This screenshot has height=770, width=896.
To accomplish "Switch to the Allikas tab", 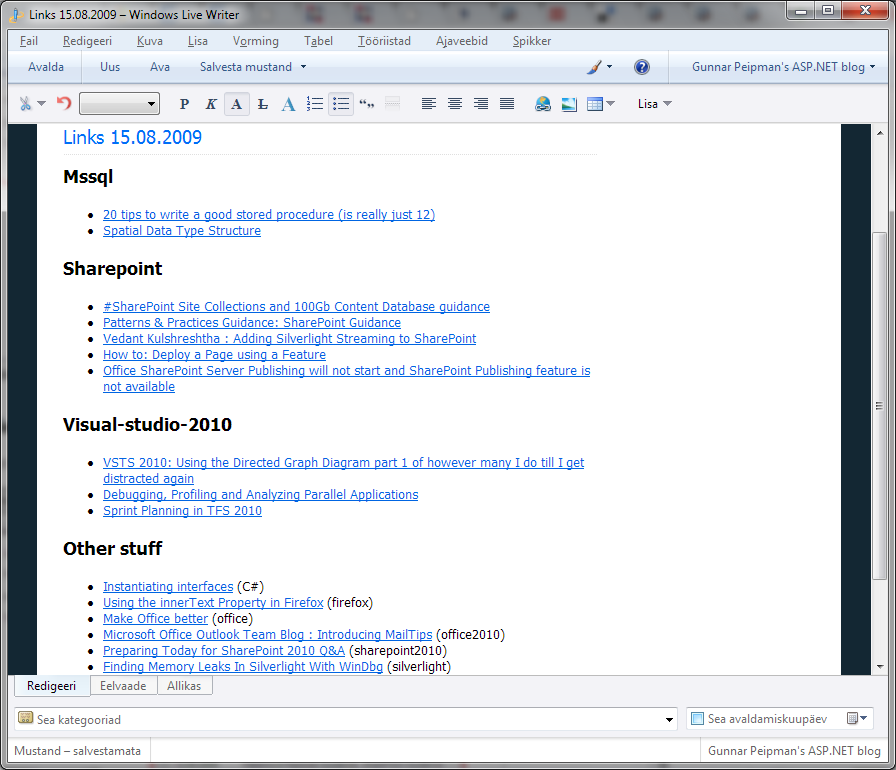I will tap(184, 685).
